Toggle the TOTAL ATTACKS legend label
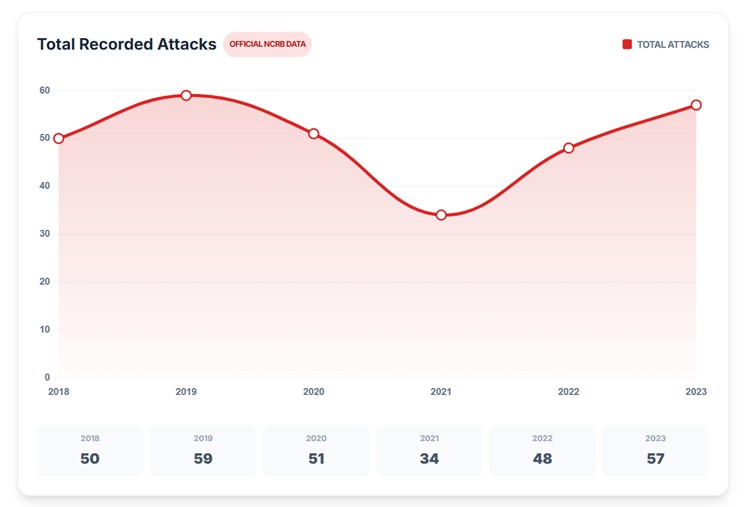 [673, 45]
